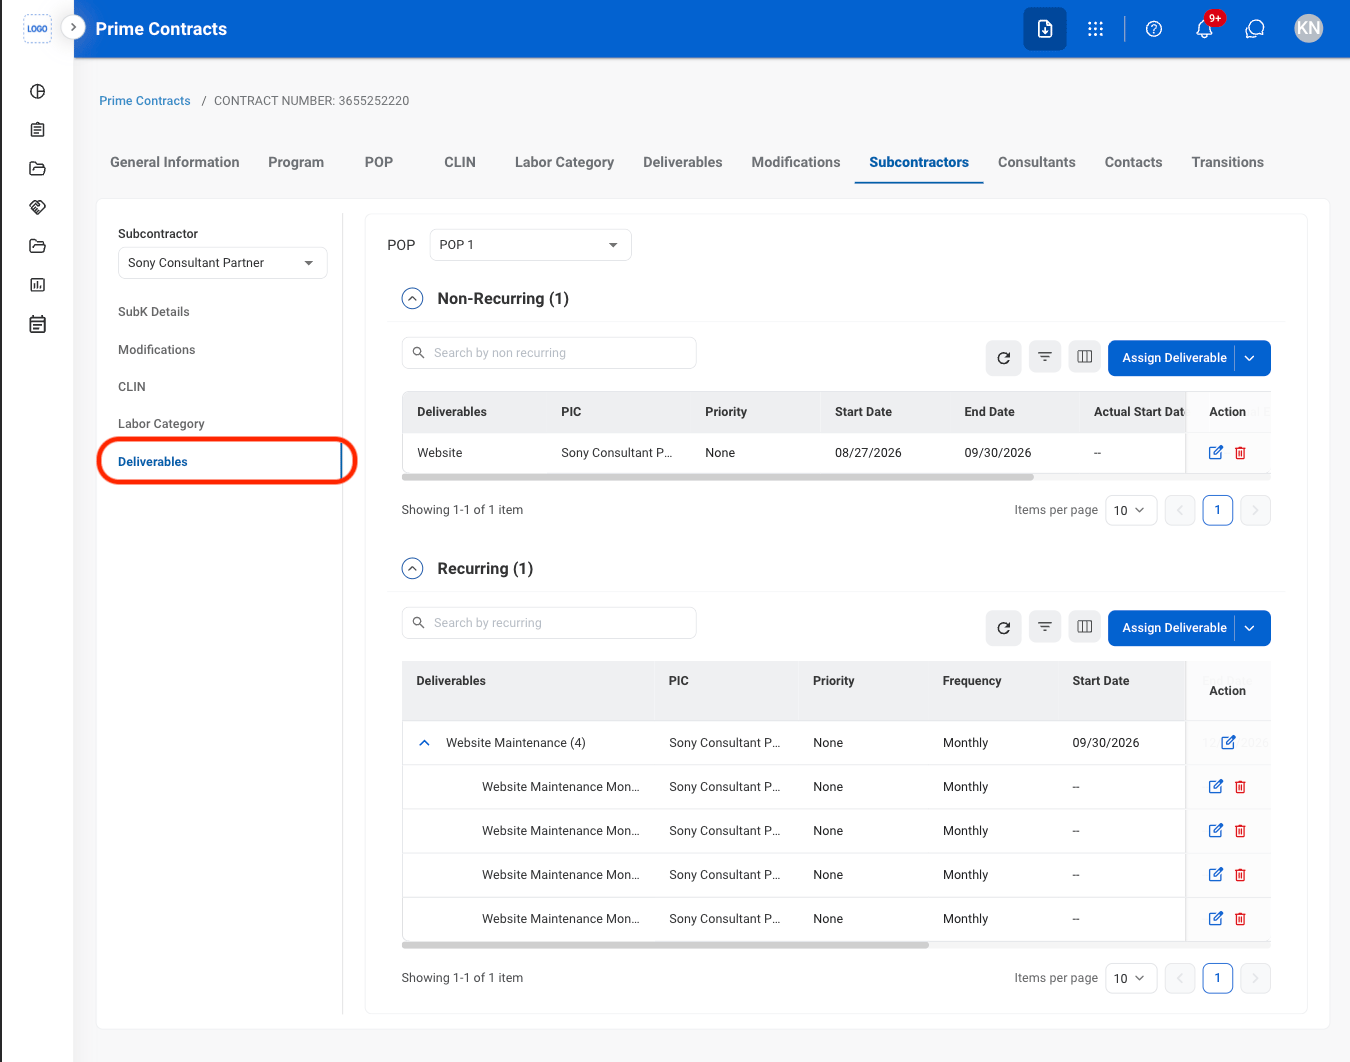1350x1062 pixels.
Task: Open Recurring items per page dropdown
Action: point(1131,979)
